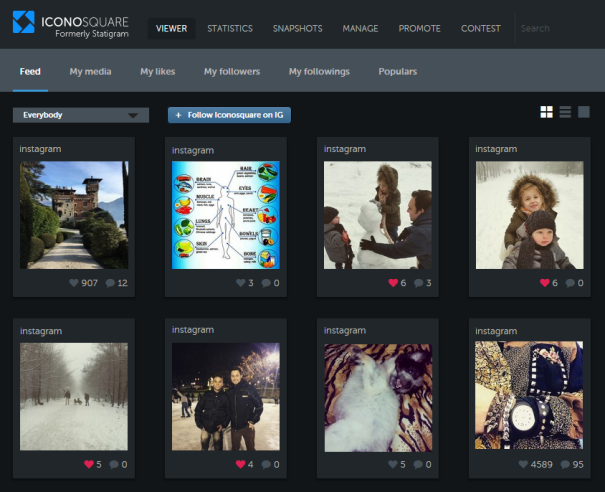The image size is (605, 492).
Task: Open the castle on the lake photo
Action: tap(74, 215)
